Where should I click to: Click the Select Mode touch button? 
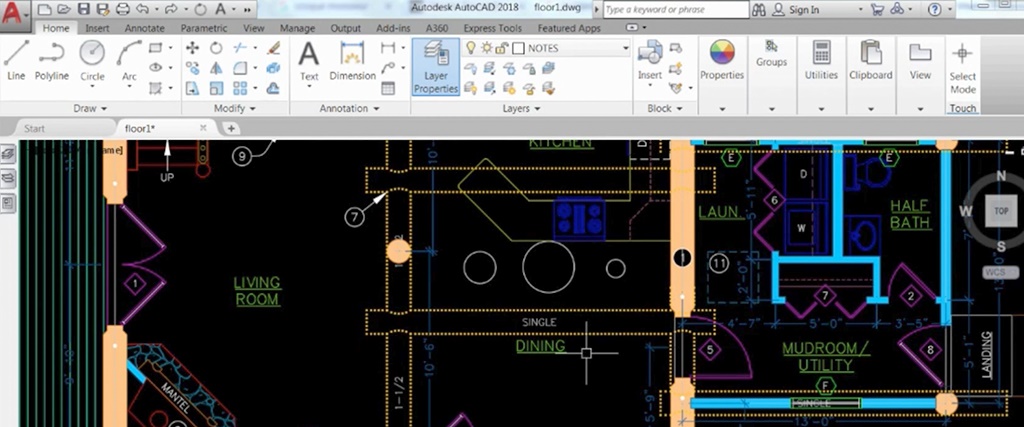pos(963,69)
